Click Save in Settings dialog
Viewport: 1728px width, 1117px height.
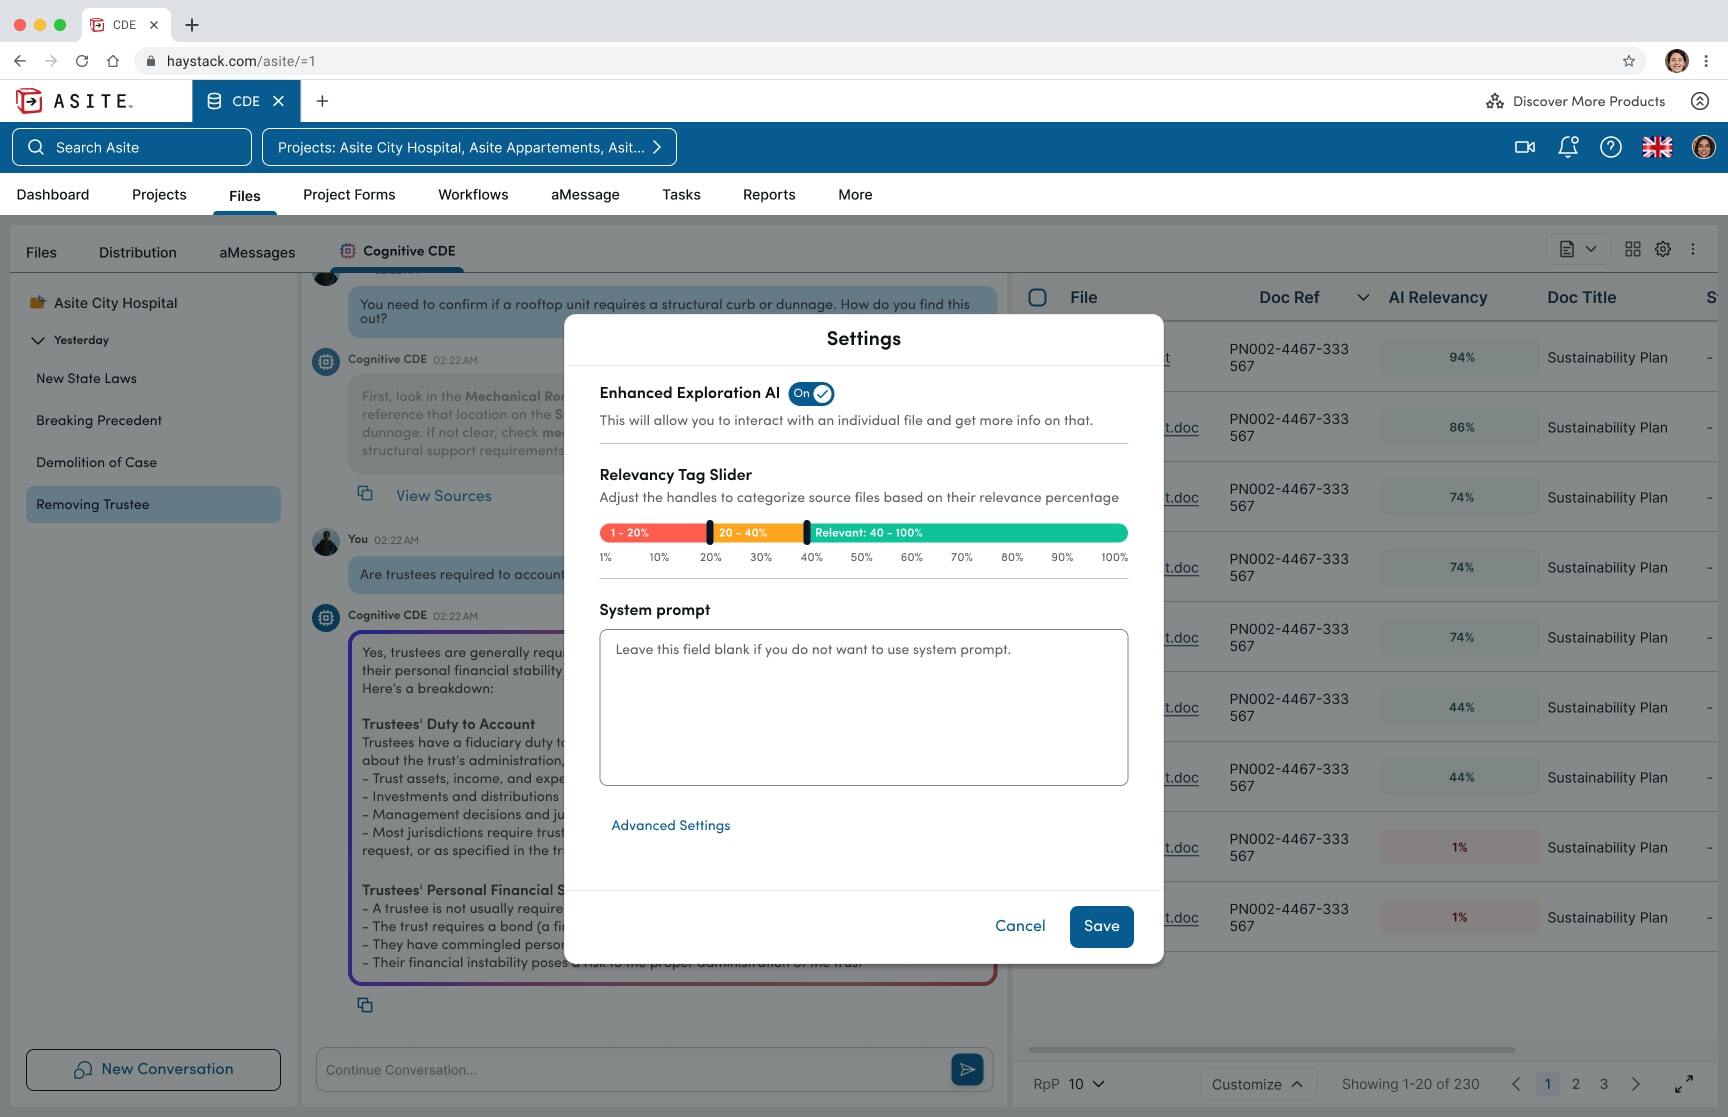1102,926
